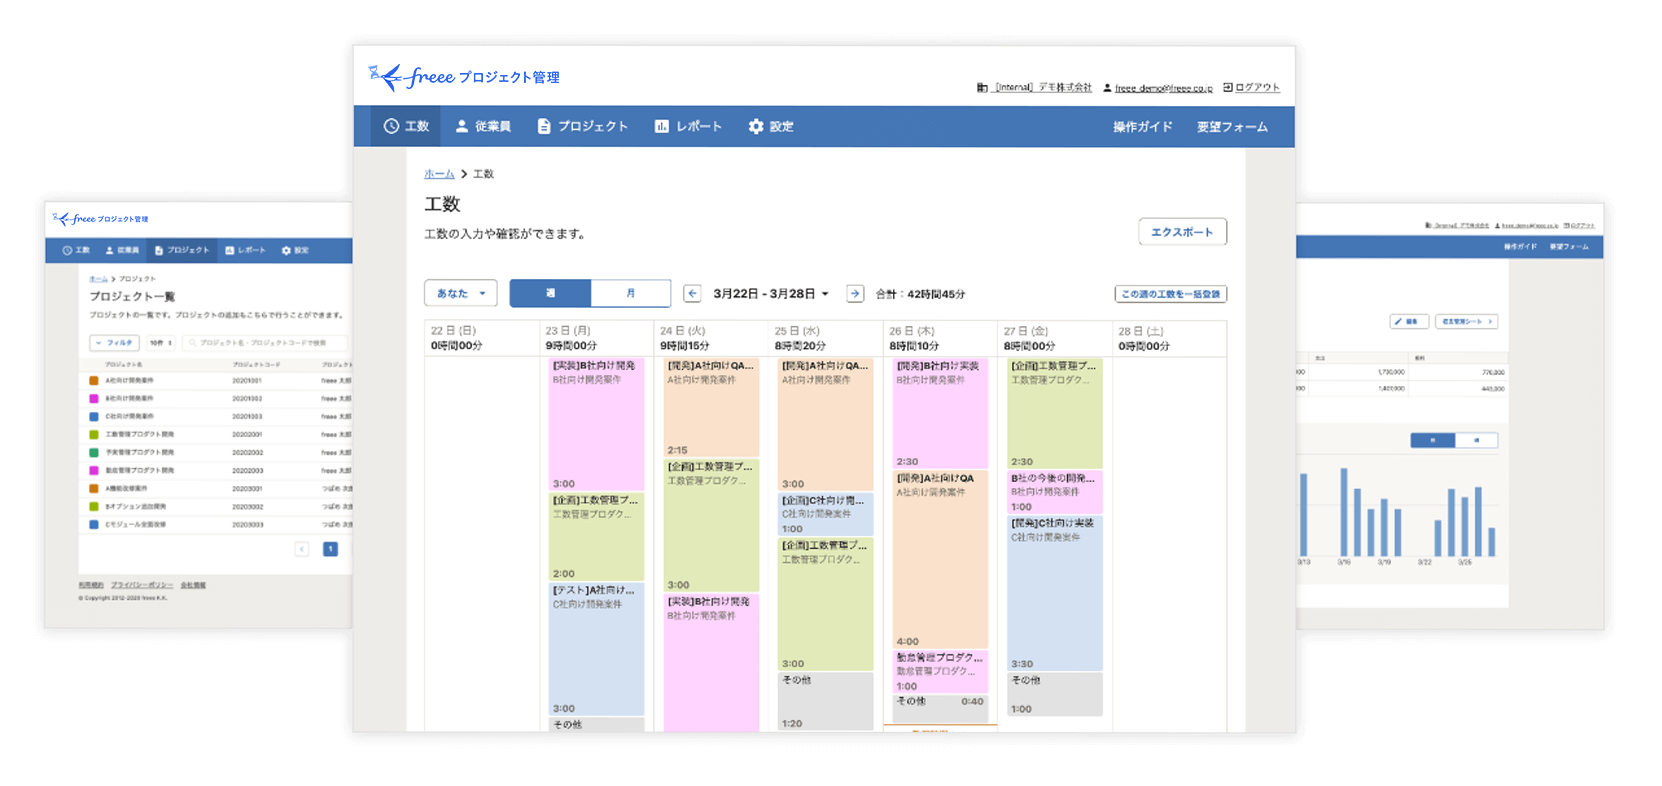The width and height of the screenshot is (1662, 786).
Task: Click この週の工数を一括登録 button
Action: (1171, 294)
